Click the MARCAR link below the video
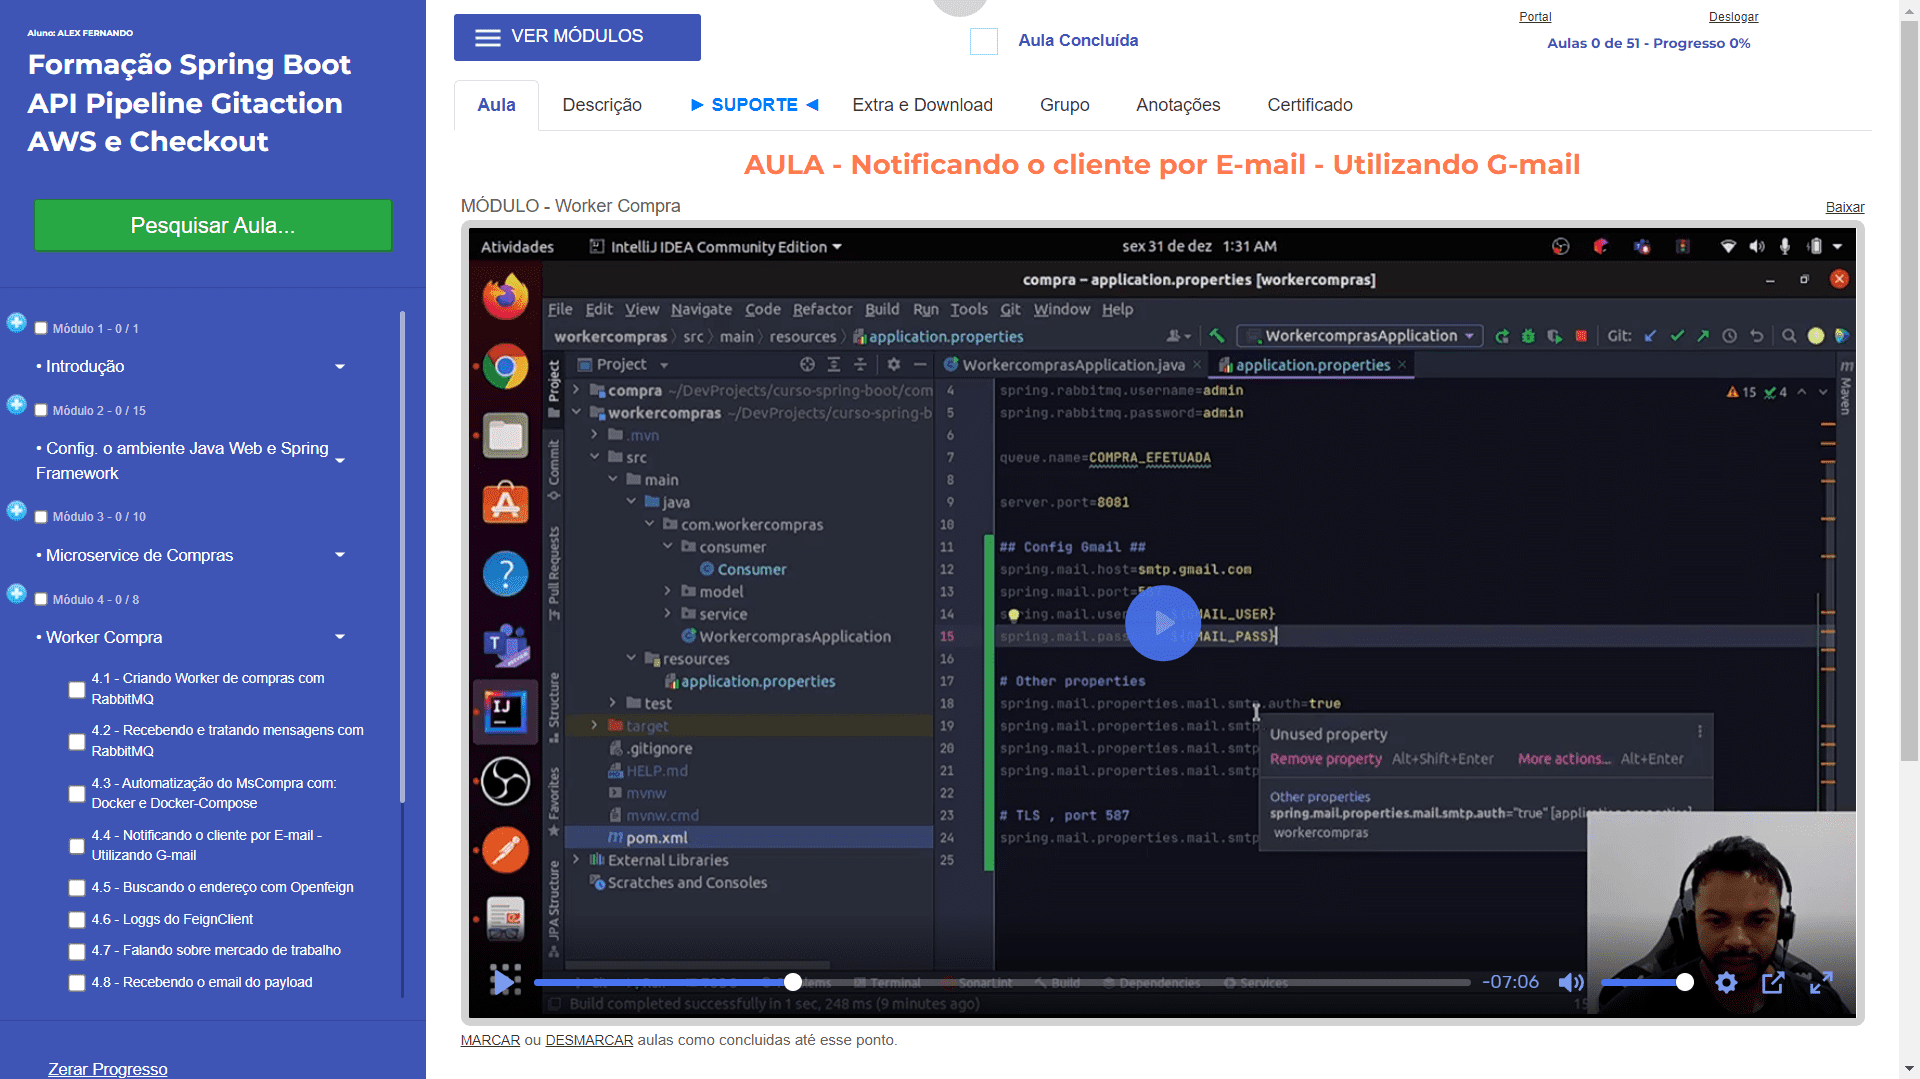This screenshot has width=1920, height=1079. point(490,1040)
